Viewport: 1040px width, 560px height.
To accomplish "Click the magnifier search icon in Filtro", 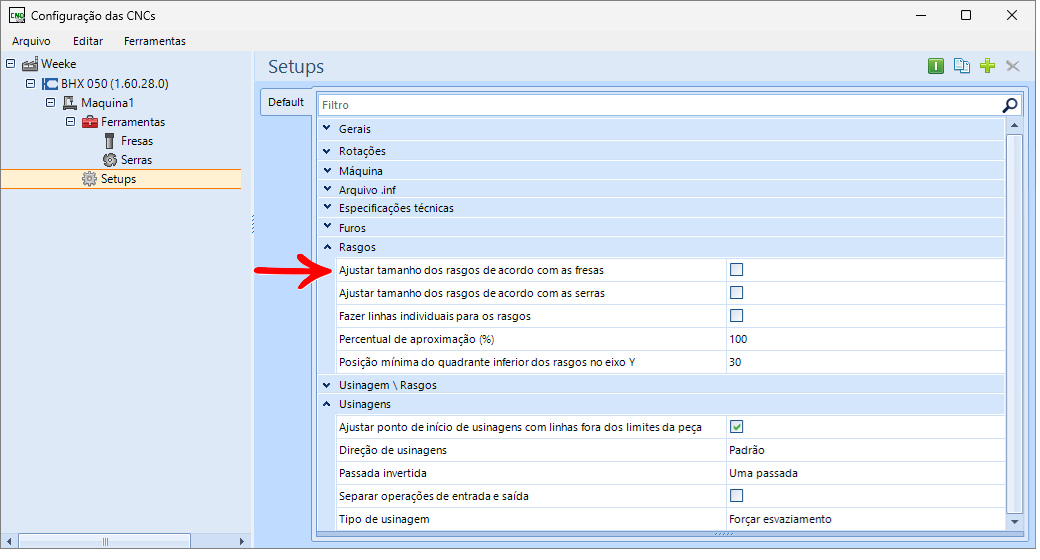I will click(x=1009, y=105).
